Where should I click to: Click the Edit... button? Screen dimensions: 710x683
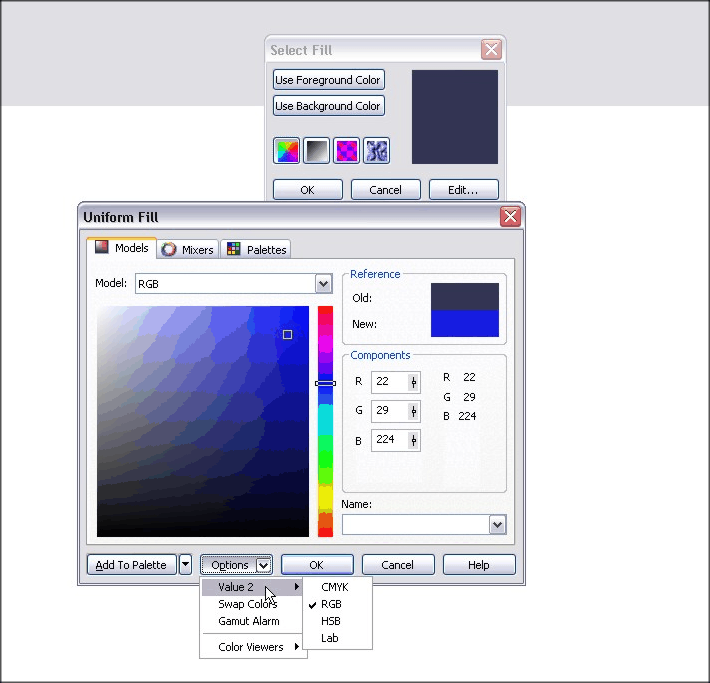tap(463, 189)
